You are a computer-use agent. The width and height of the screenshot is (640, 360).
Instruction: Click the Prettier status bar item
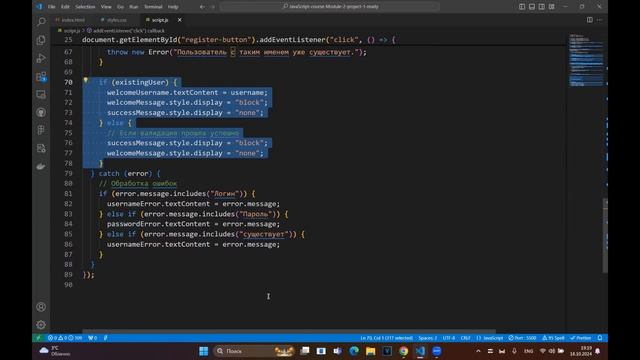(x=581, y=338)
